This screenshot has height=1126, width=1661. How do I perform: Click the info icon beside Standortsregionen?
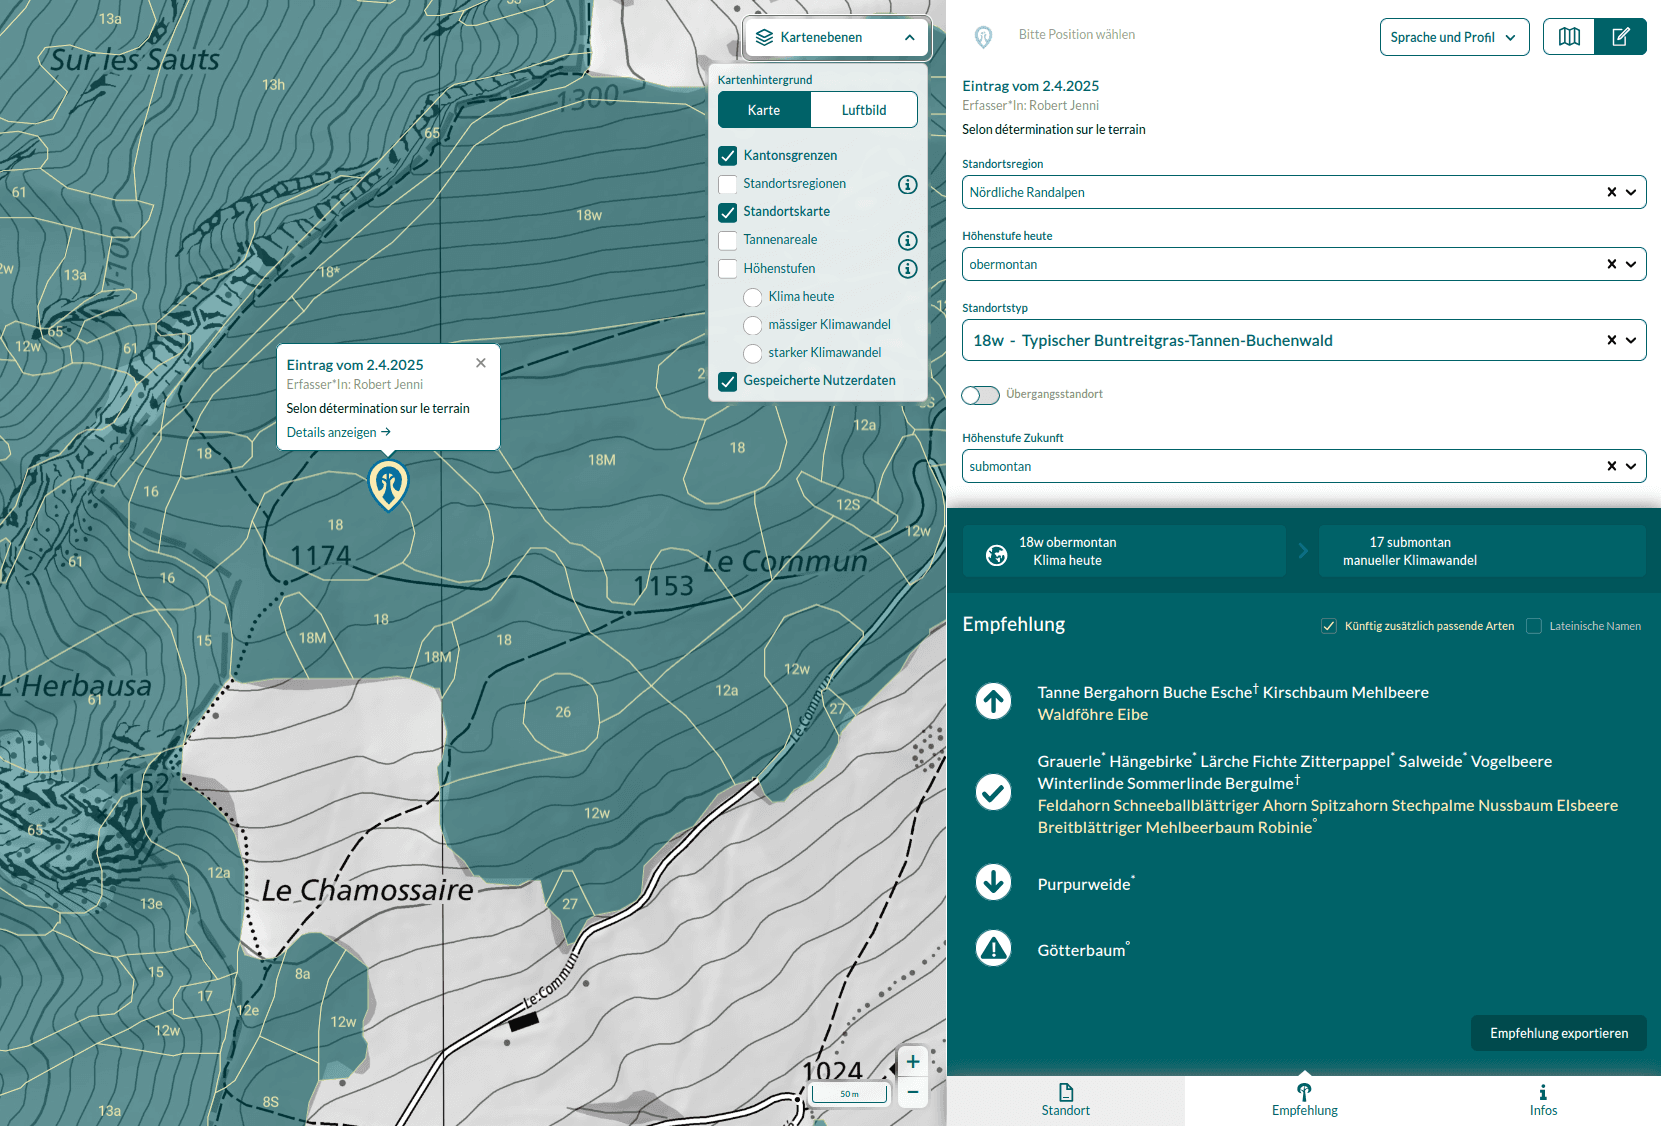(x=907, y=184)
